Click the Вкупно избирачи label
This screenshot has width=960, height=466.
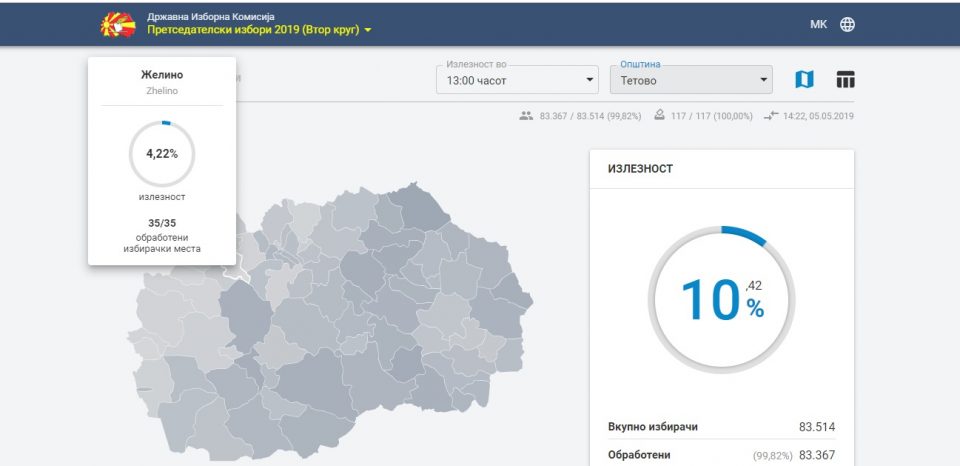(x=653, y=427)
